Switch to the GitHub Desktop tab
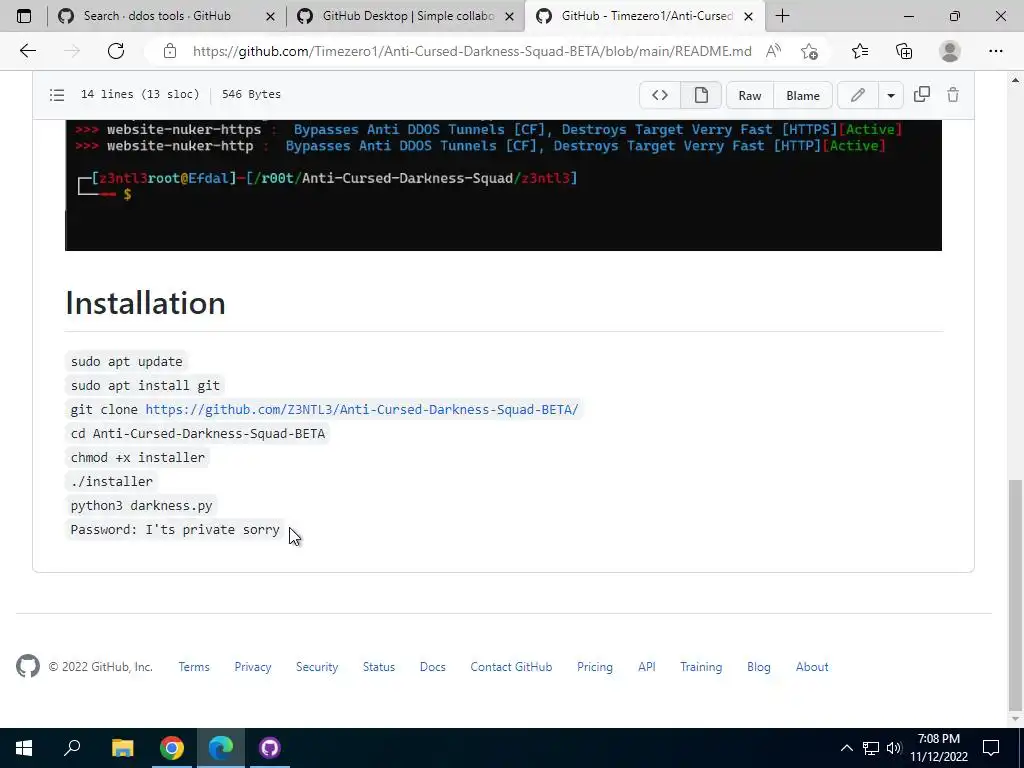Viewport: 1024px width, 768px height. [x=405, y=16]
